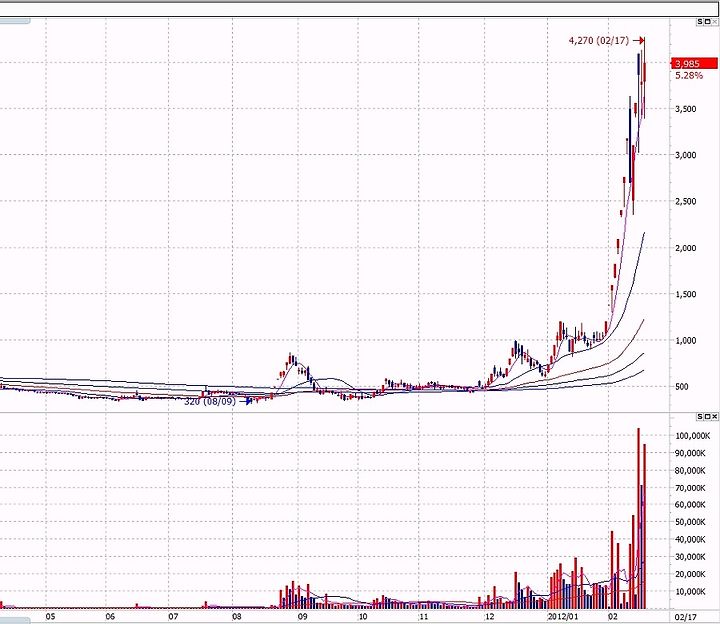Click the 80,000K volume axis label
This screenshot has height=624, width=720.
690,471
